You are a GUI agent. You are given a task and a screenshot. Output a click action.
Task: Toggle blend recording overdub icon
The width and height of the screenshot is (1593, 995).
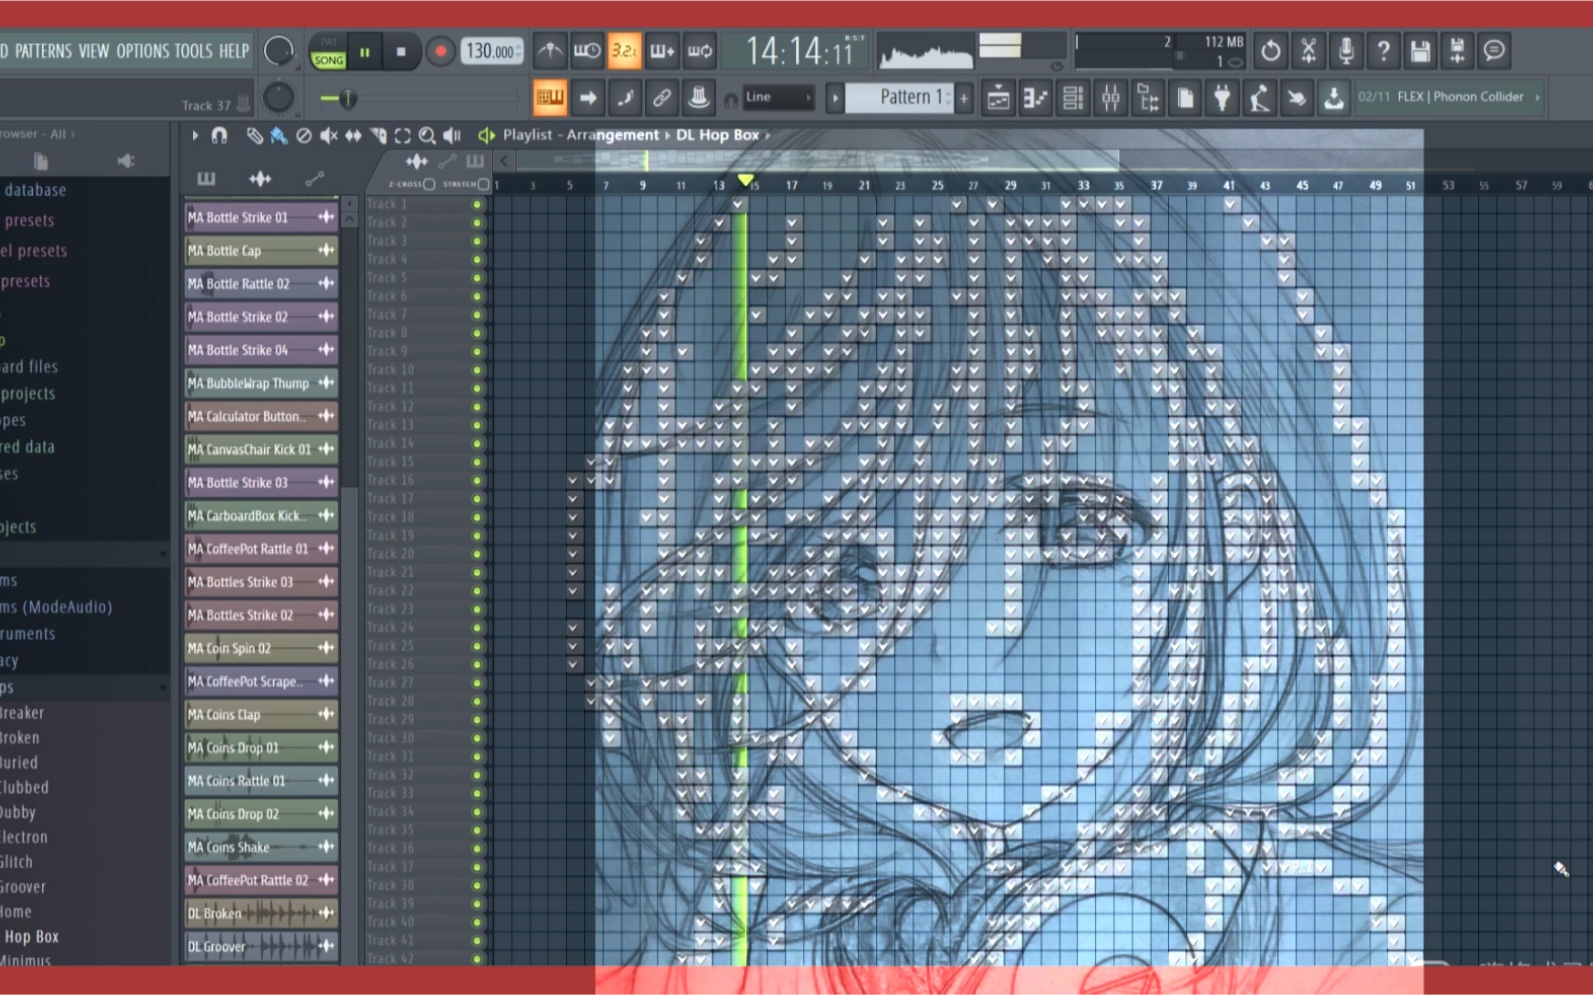point(662,51)
